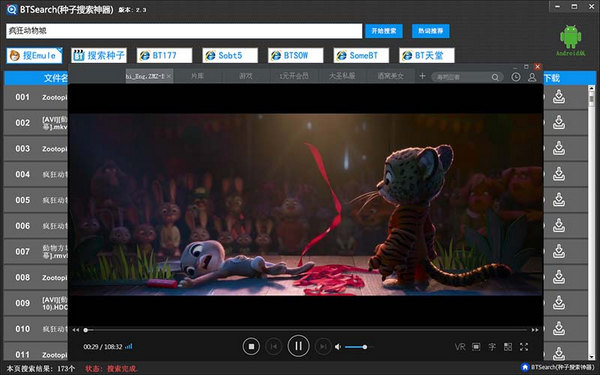
Task: Switch to the 片库 tab
Action: pyautogui.click(x=197, y=76)
